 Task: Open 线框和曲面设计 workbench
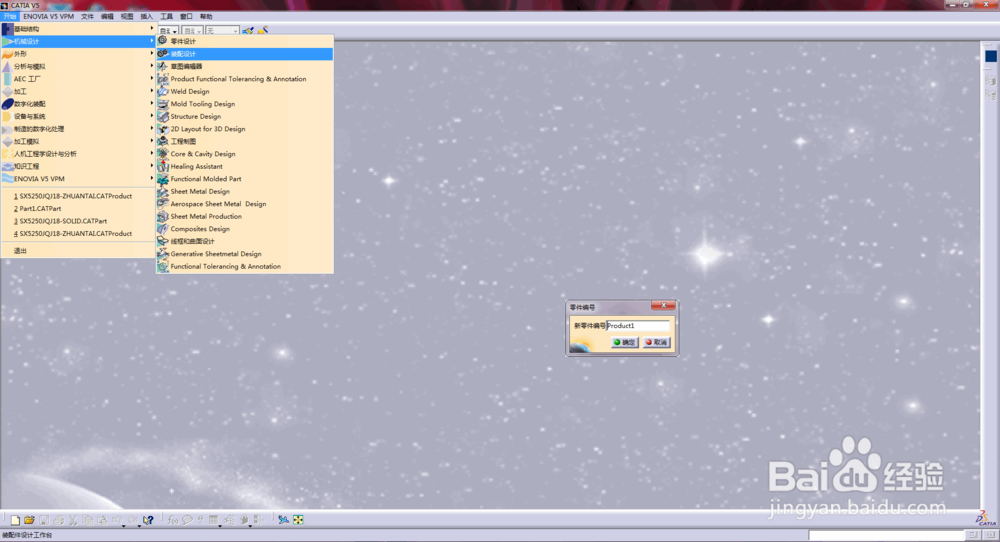pyautogui.click(x=245, y=241)
